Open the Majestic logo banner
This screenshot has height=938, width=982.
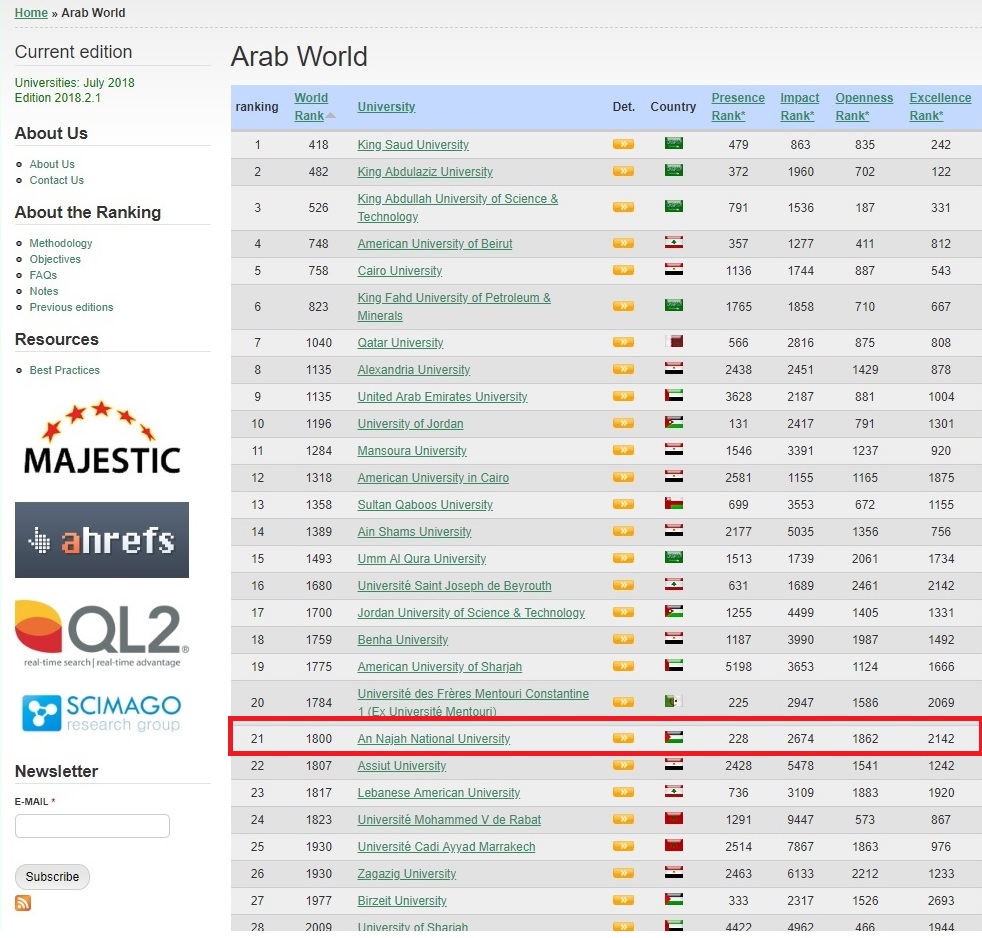101,438
